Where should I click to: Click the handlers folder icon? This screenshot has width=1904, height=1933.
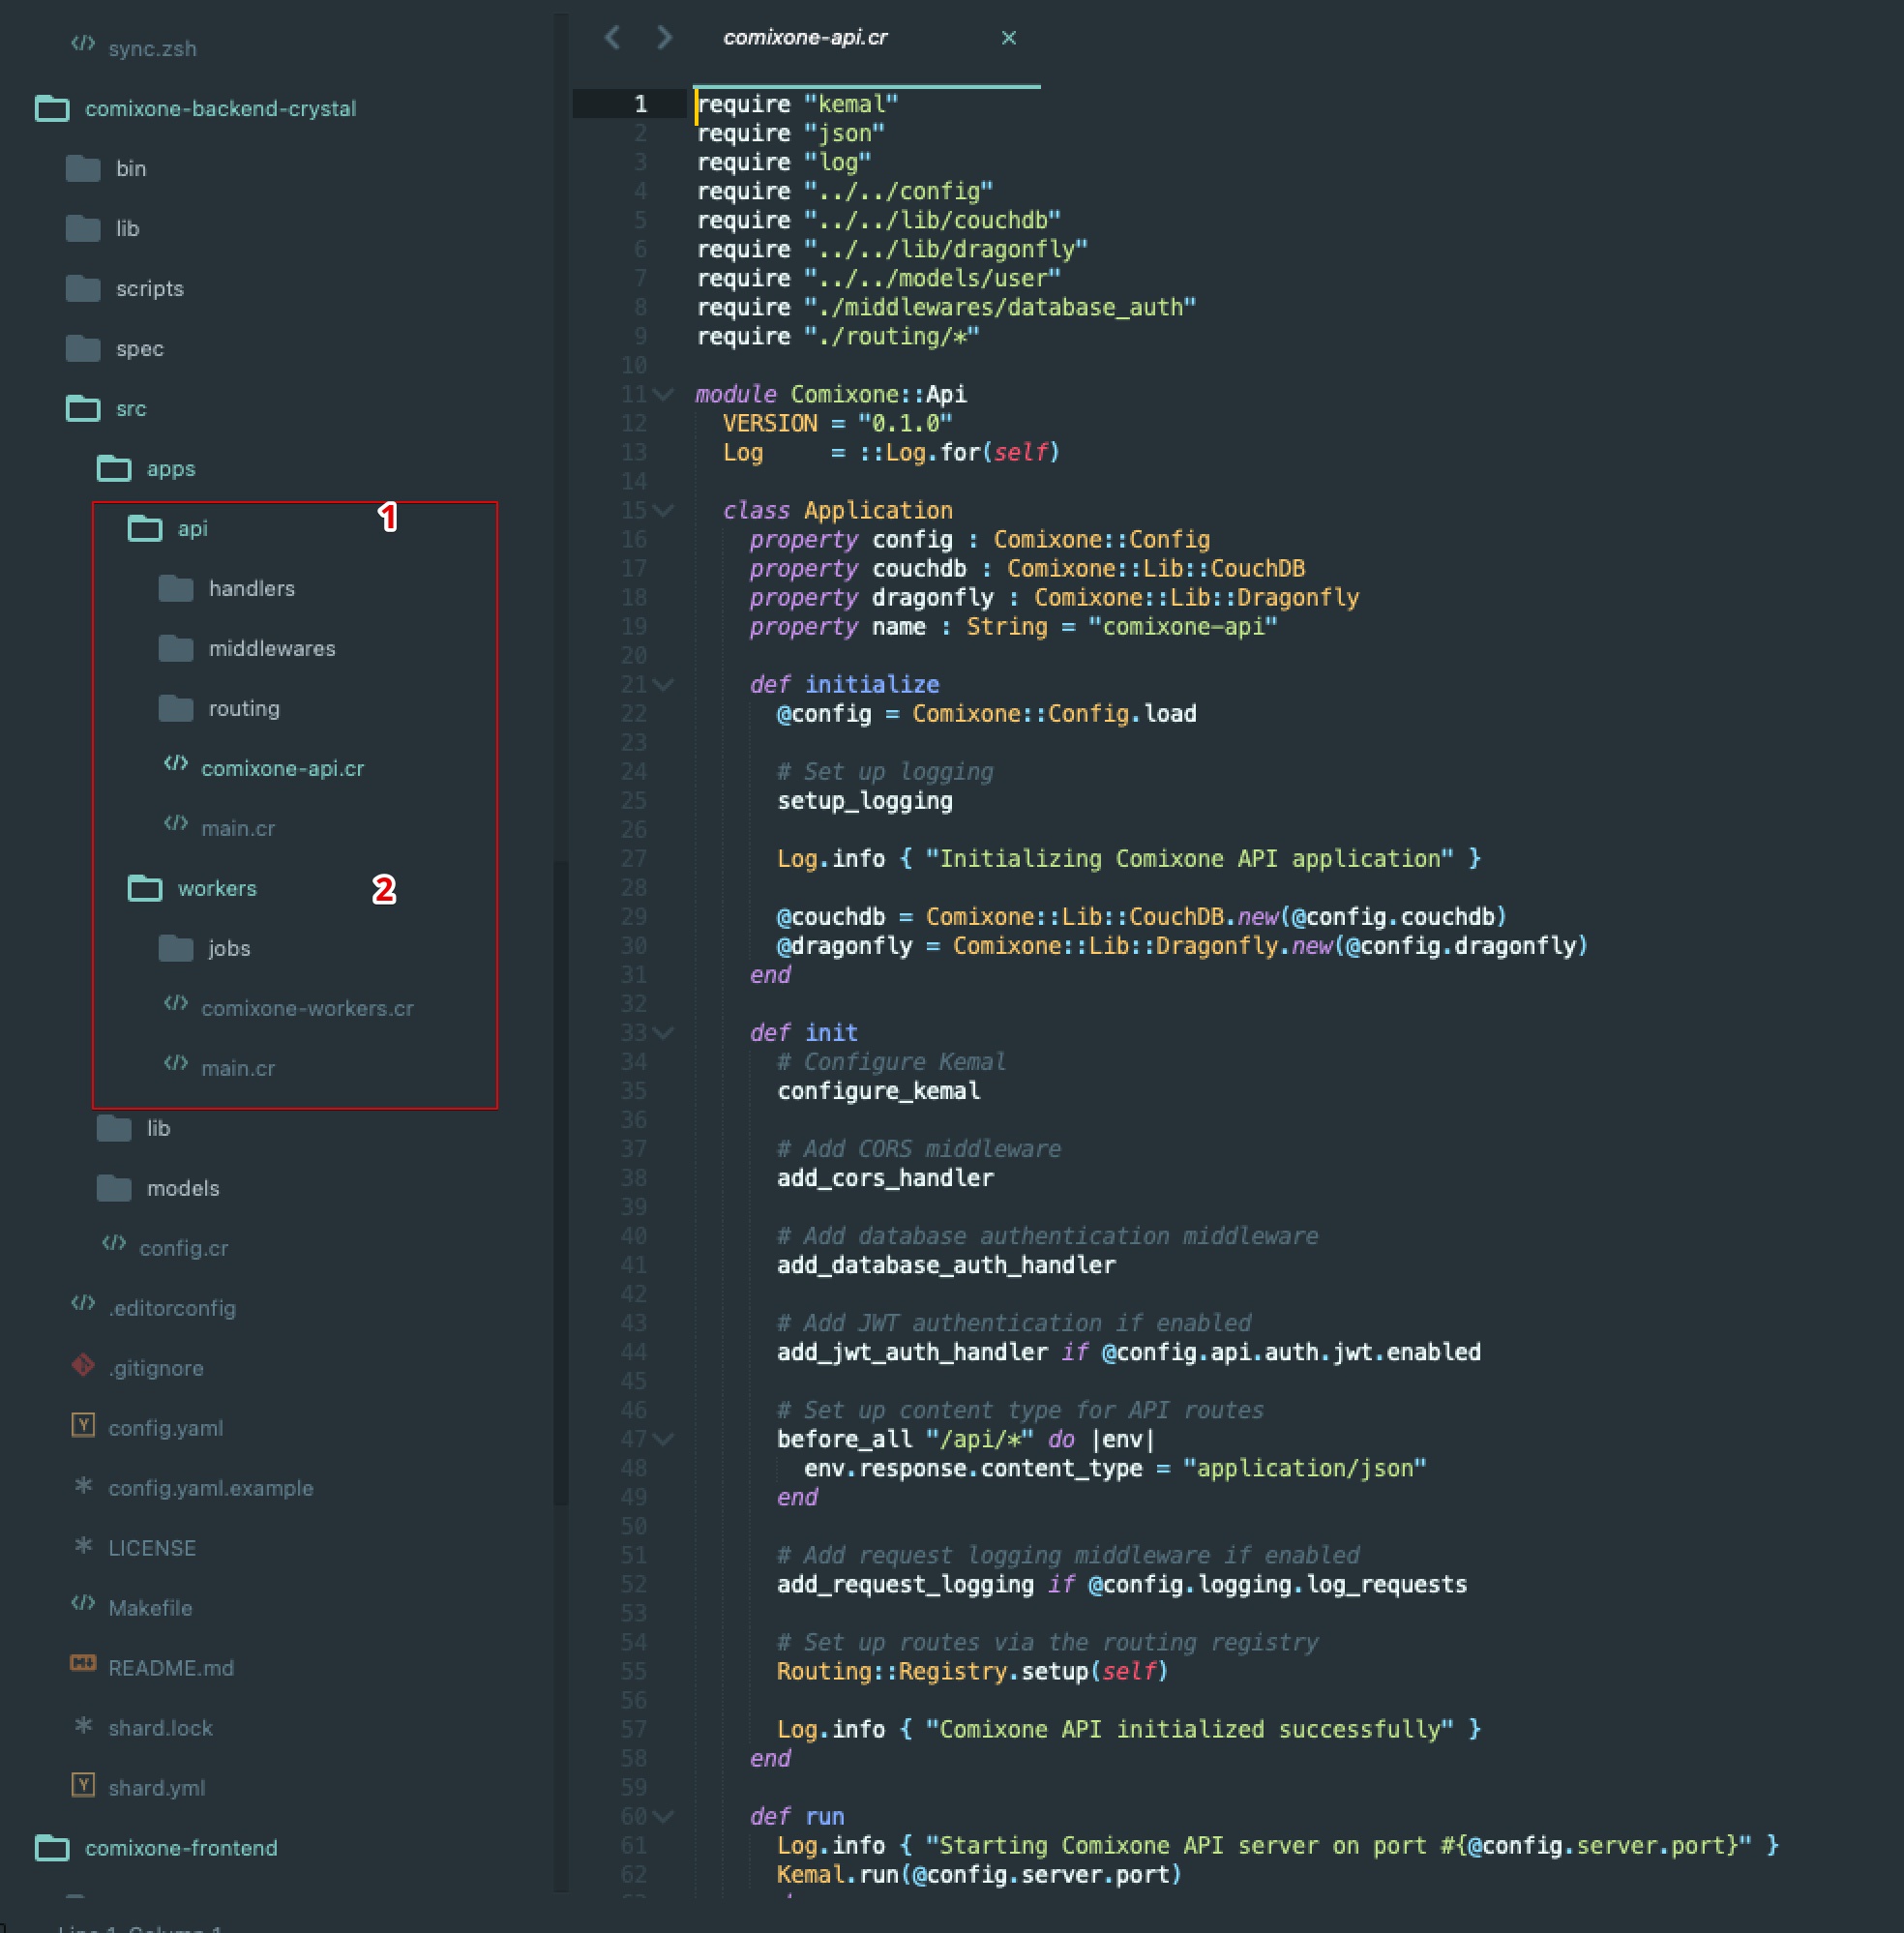click(x=176, y=588)
